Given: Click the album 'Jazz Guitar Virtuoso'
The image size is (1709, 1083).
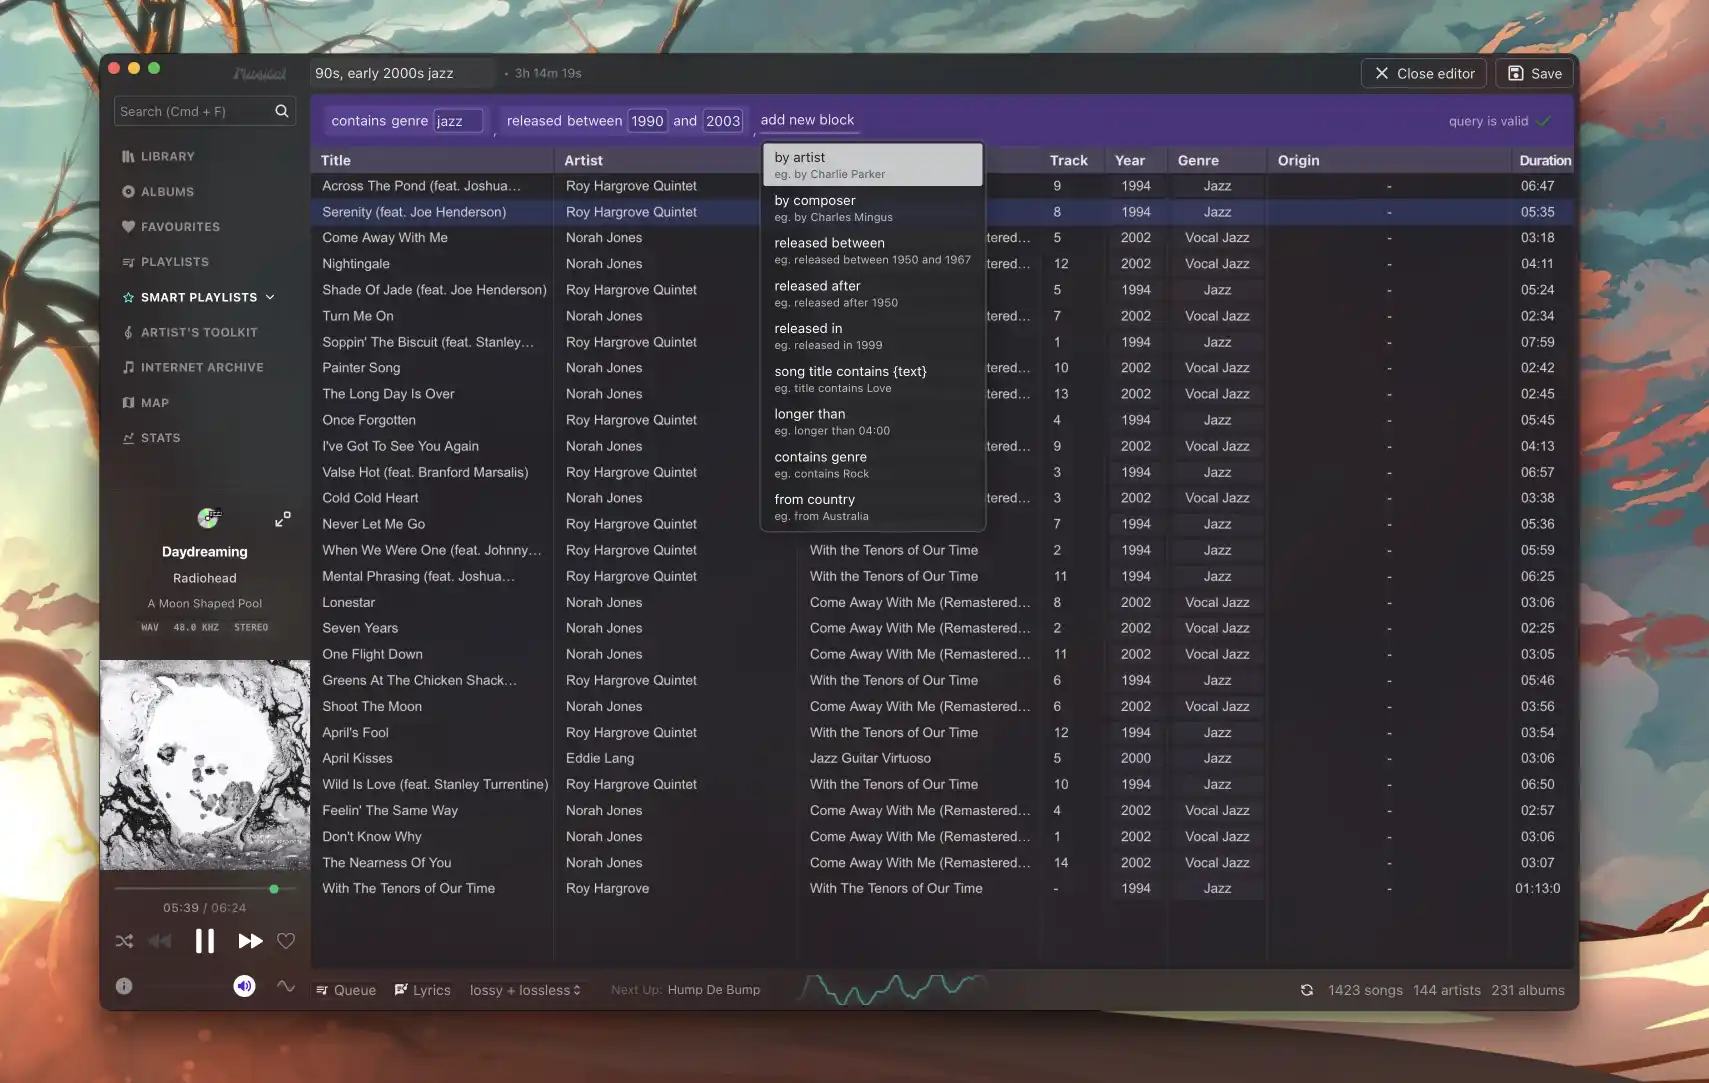Looking at the screenshot, I should tap(870, 758).
